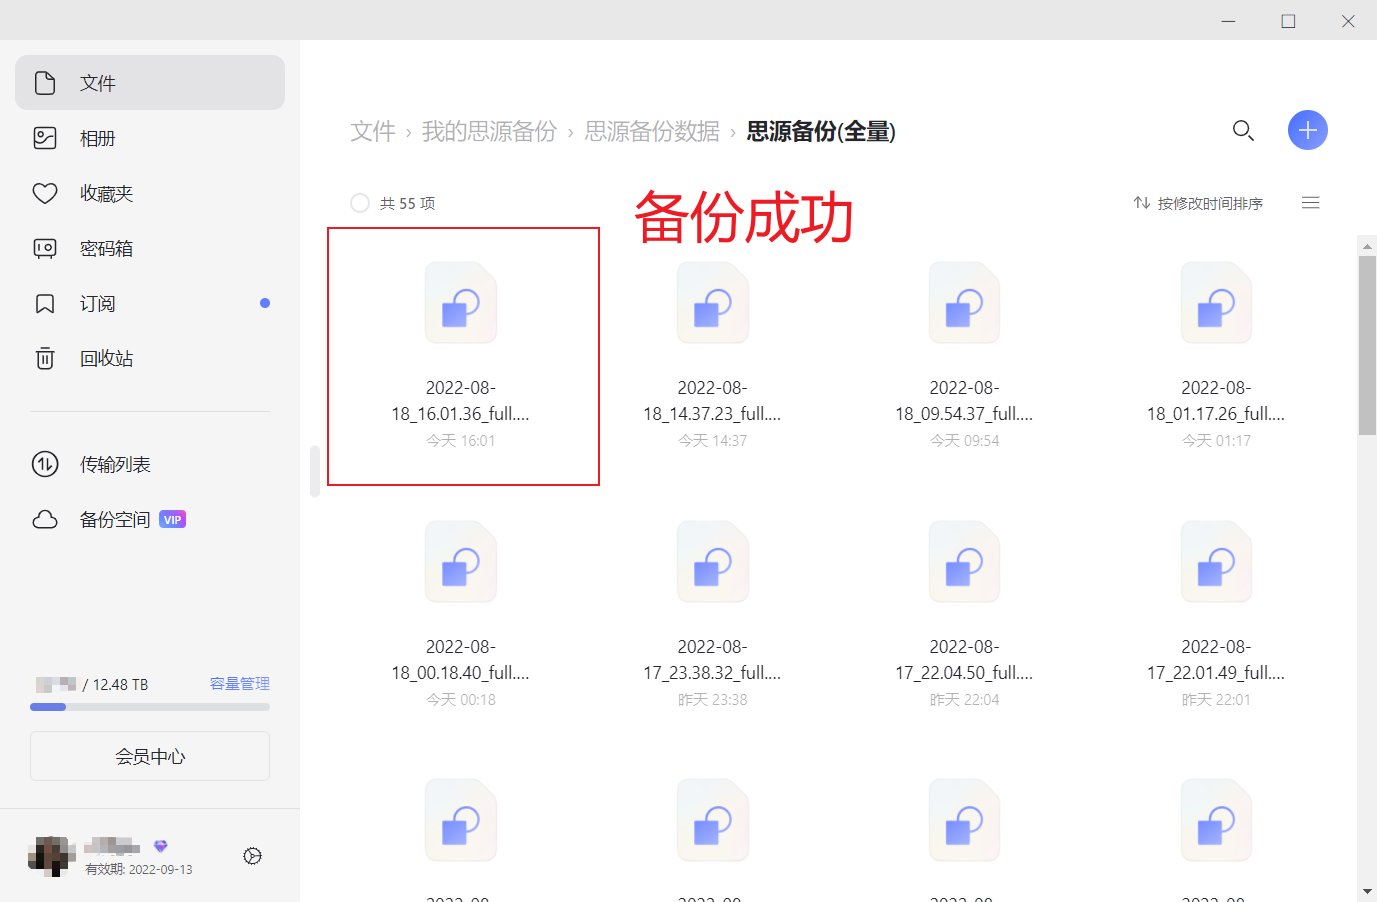Image resolution: width=1377 pixels, height=902 pixels.
Task: Open settings gear next to profile
Action: tap(253, 856)
